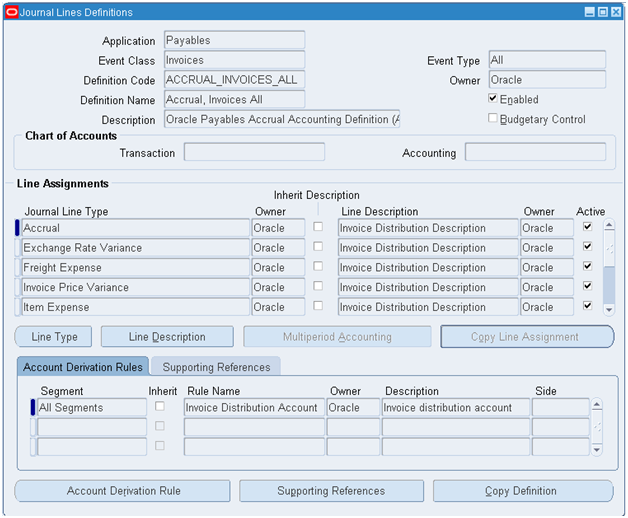Screen dimensions: 628x518
Task: Uncheck Active for Exchange Rate Variance line
Action: pyautogui.click(x=587, y=246)
